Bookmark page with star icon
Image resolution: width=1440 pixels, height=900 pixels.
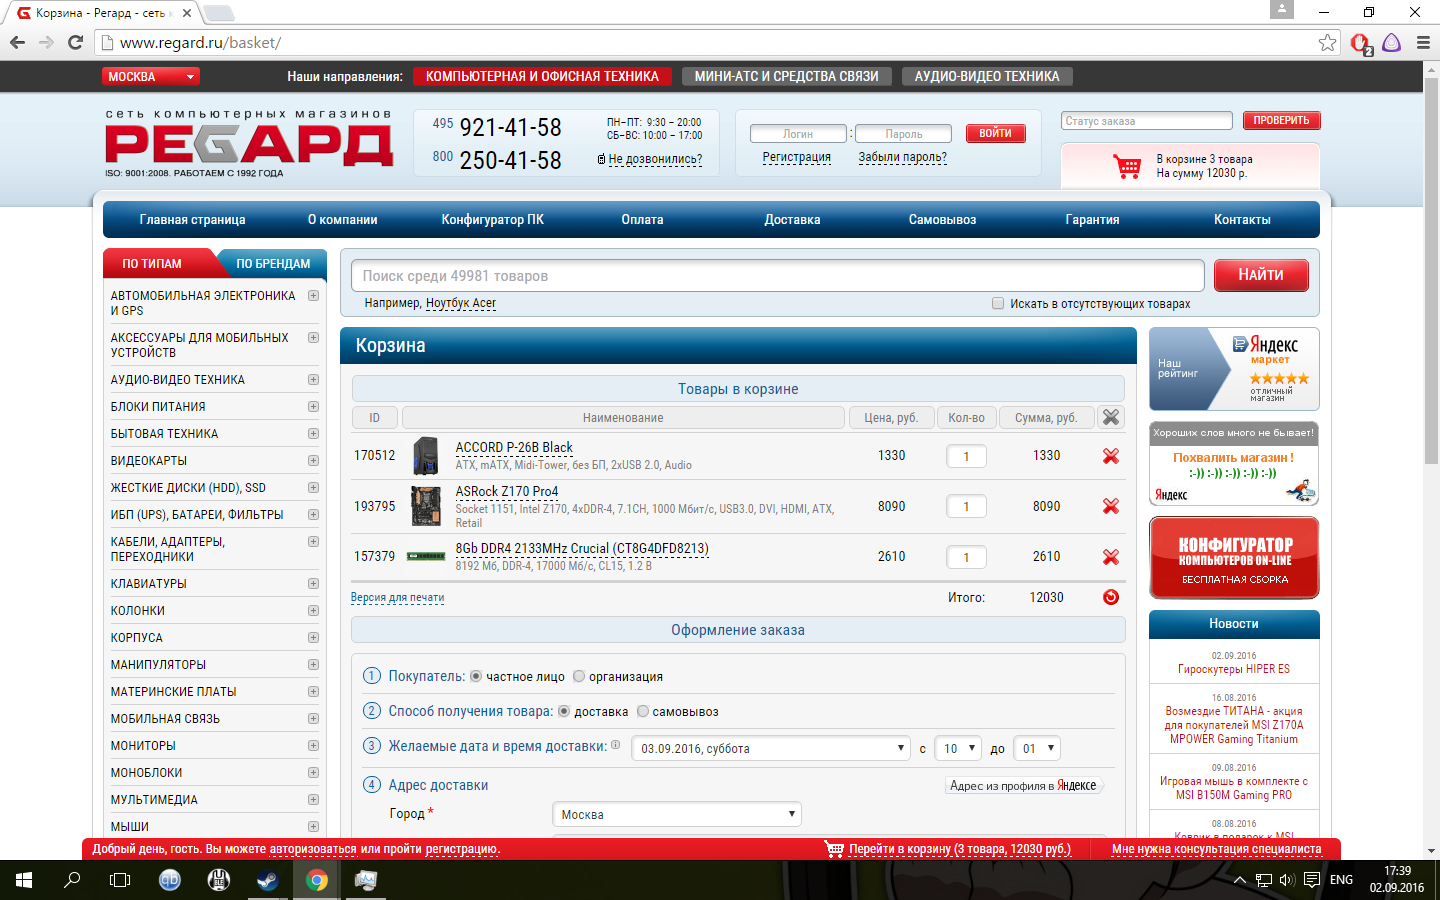[x=1327, y=43]
